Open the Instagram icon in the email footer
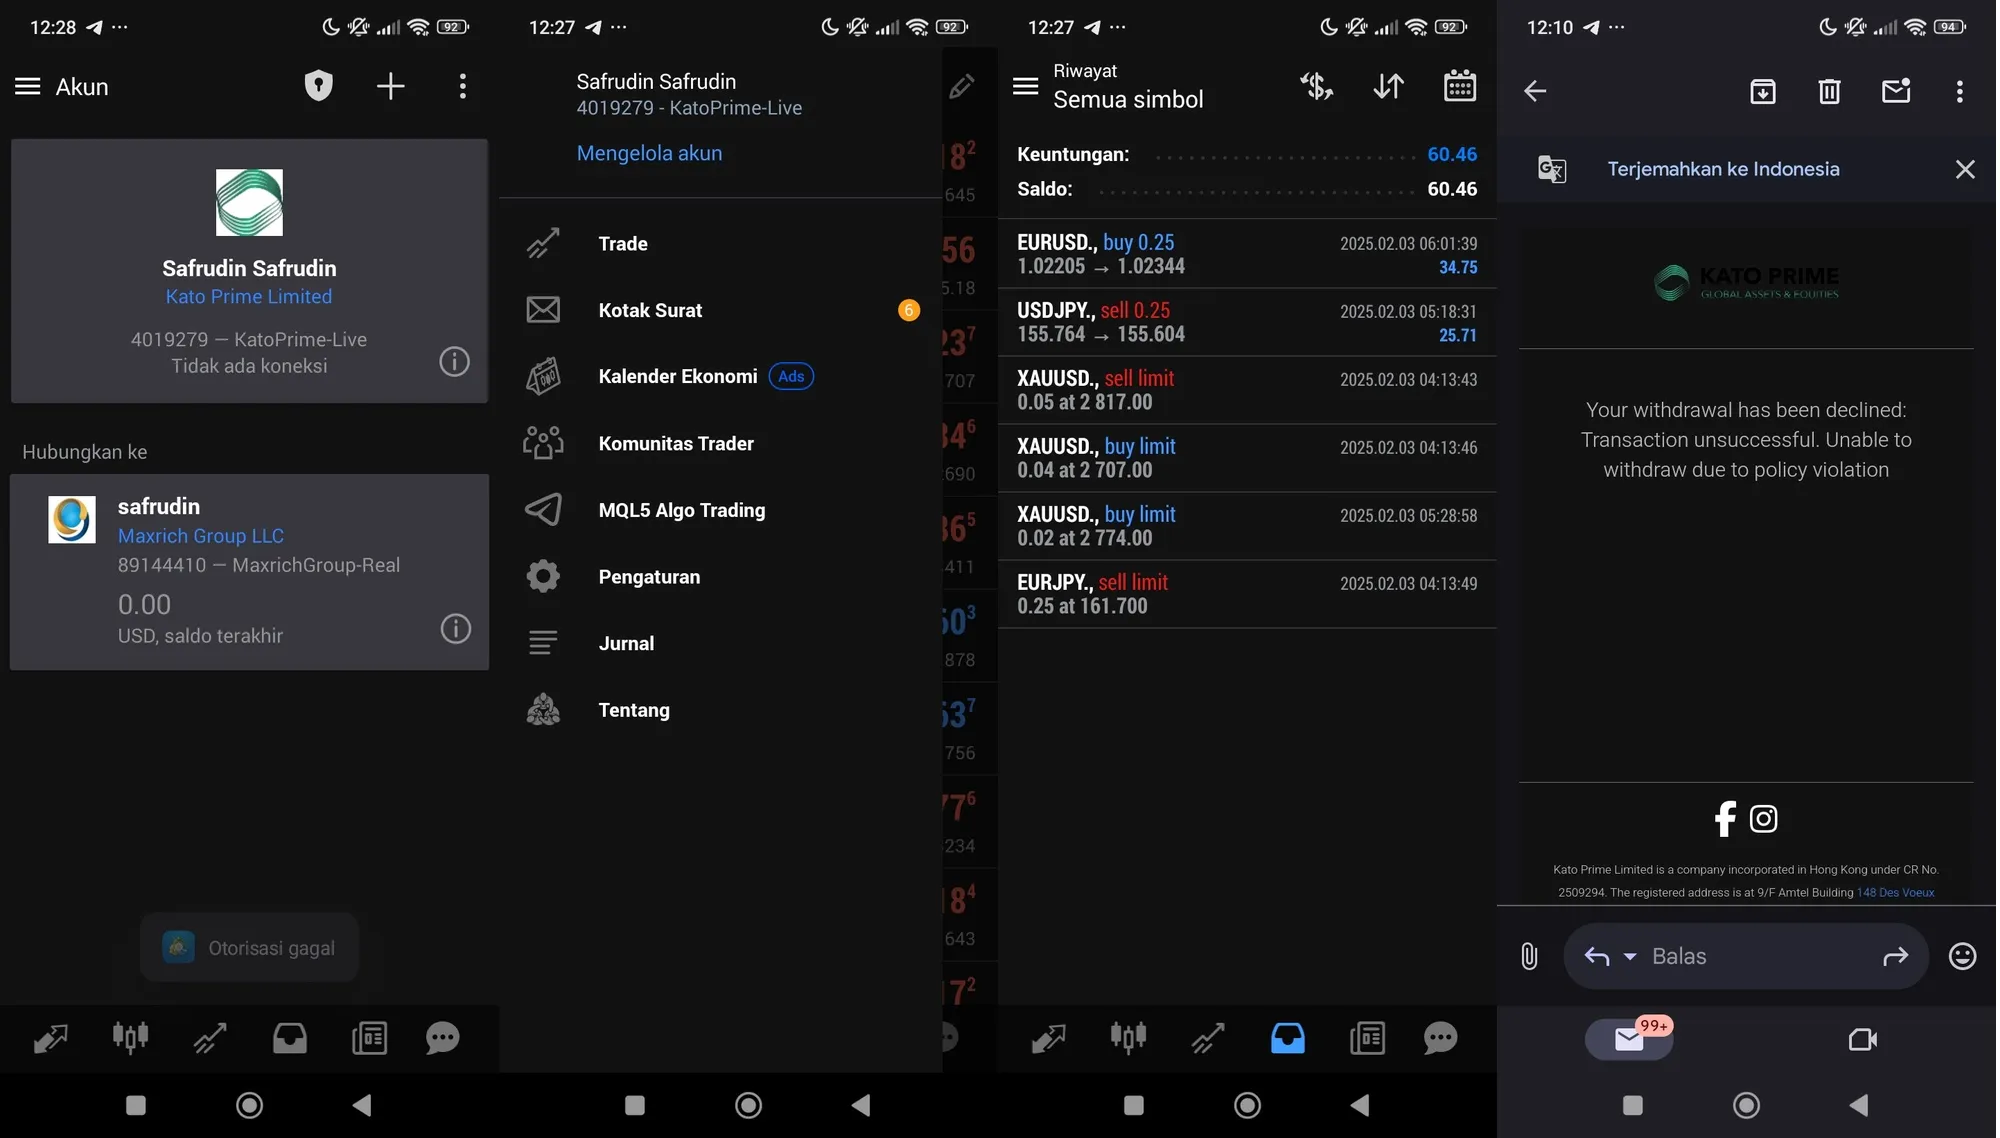 coord(1763,819)
